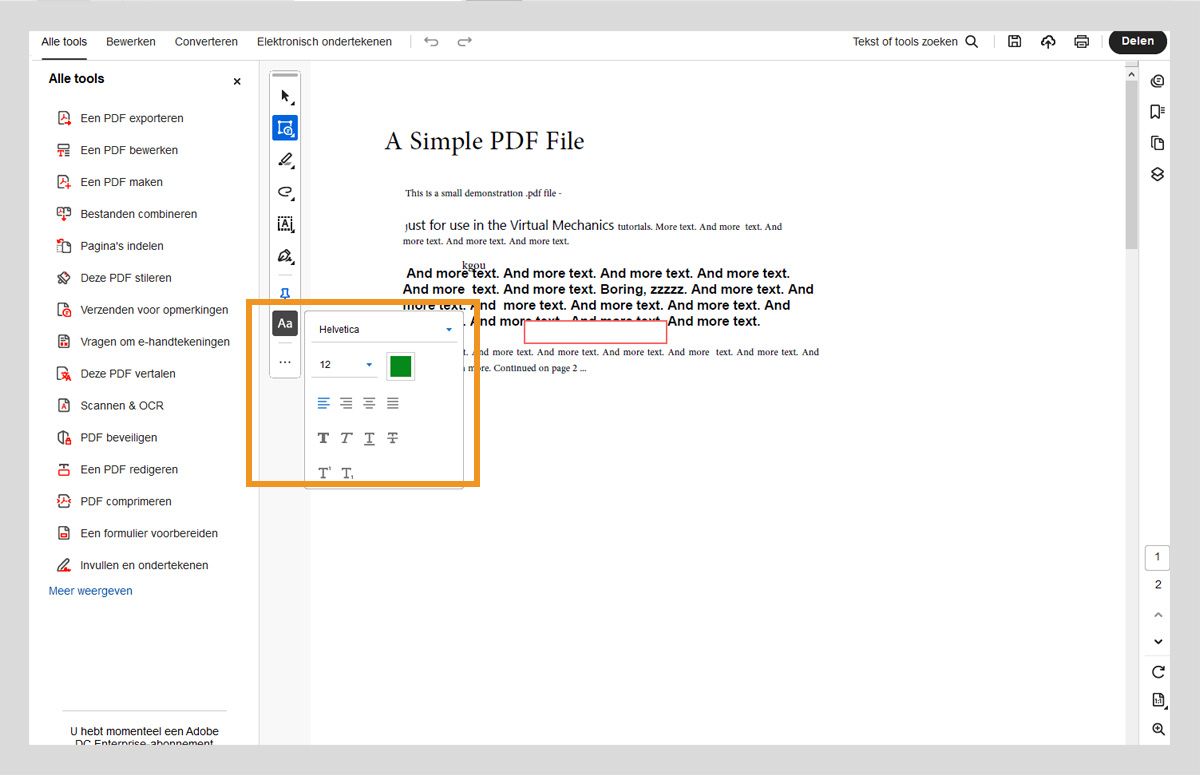Viewport: 1200px width, 775px height.
Task: Open the green text color swatch
Action: pos(401,366)
